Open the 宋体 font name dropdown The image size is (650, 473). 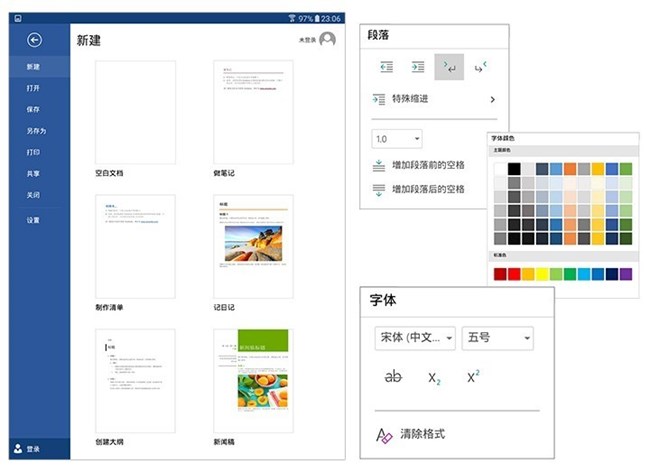pos(415,339)
